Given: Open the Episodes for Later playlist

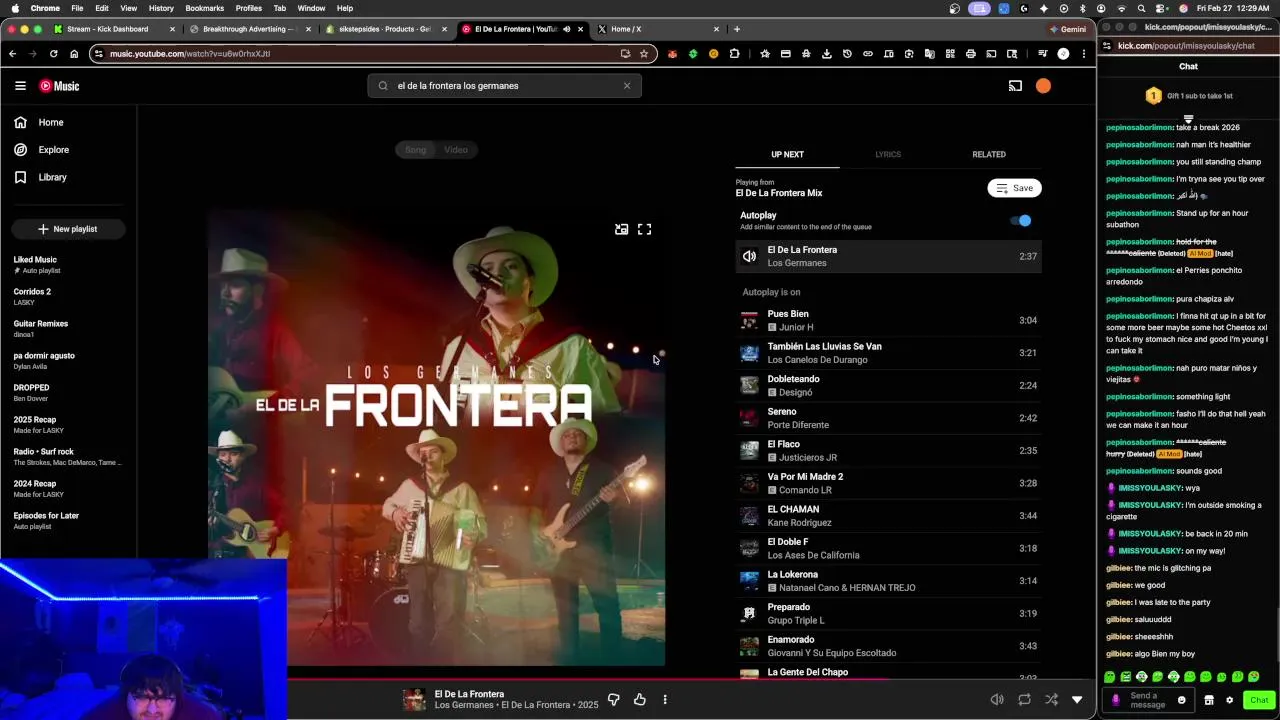Looking at the screenshot, I should (x=68, y=521).
